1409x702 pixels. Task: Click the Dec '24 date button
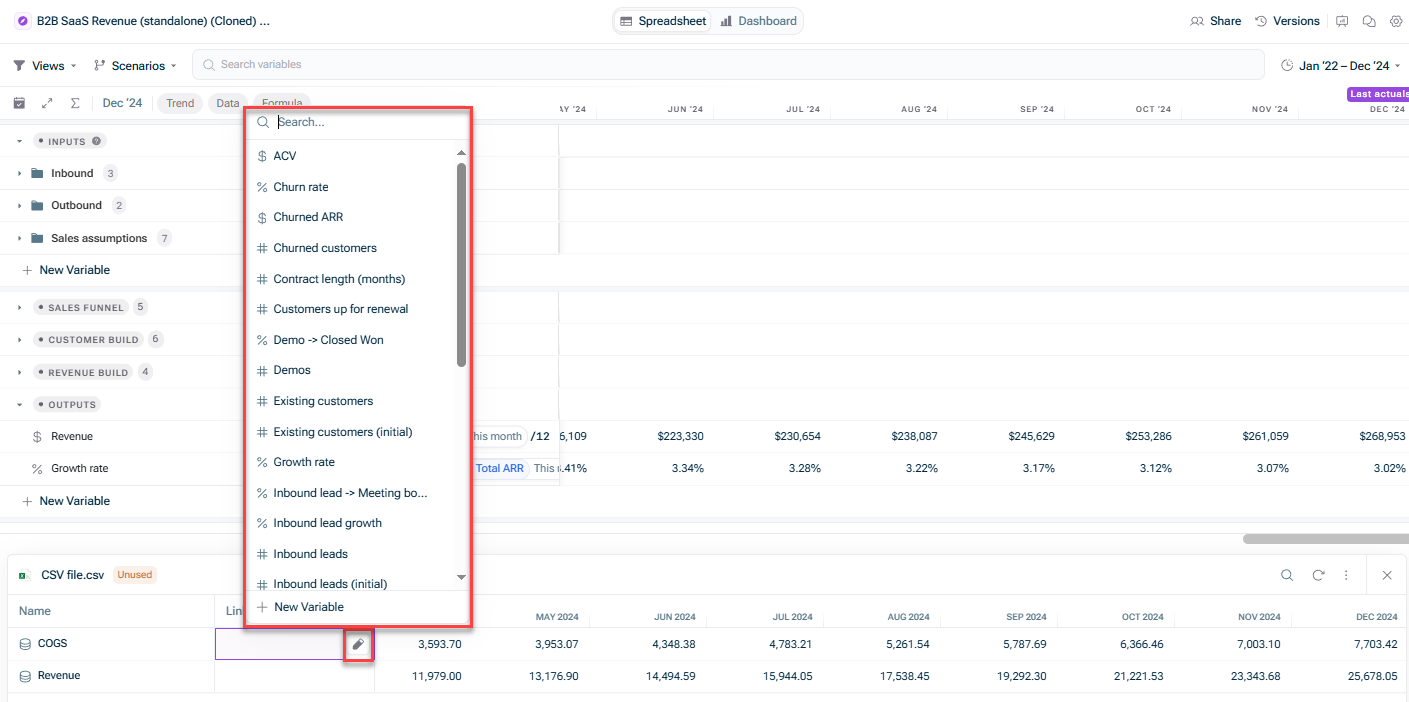pos(123,103)
